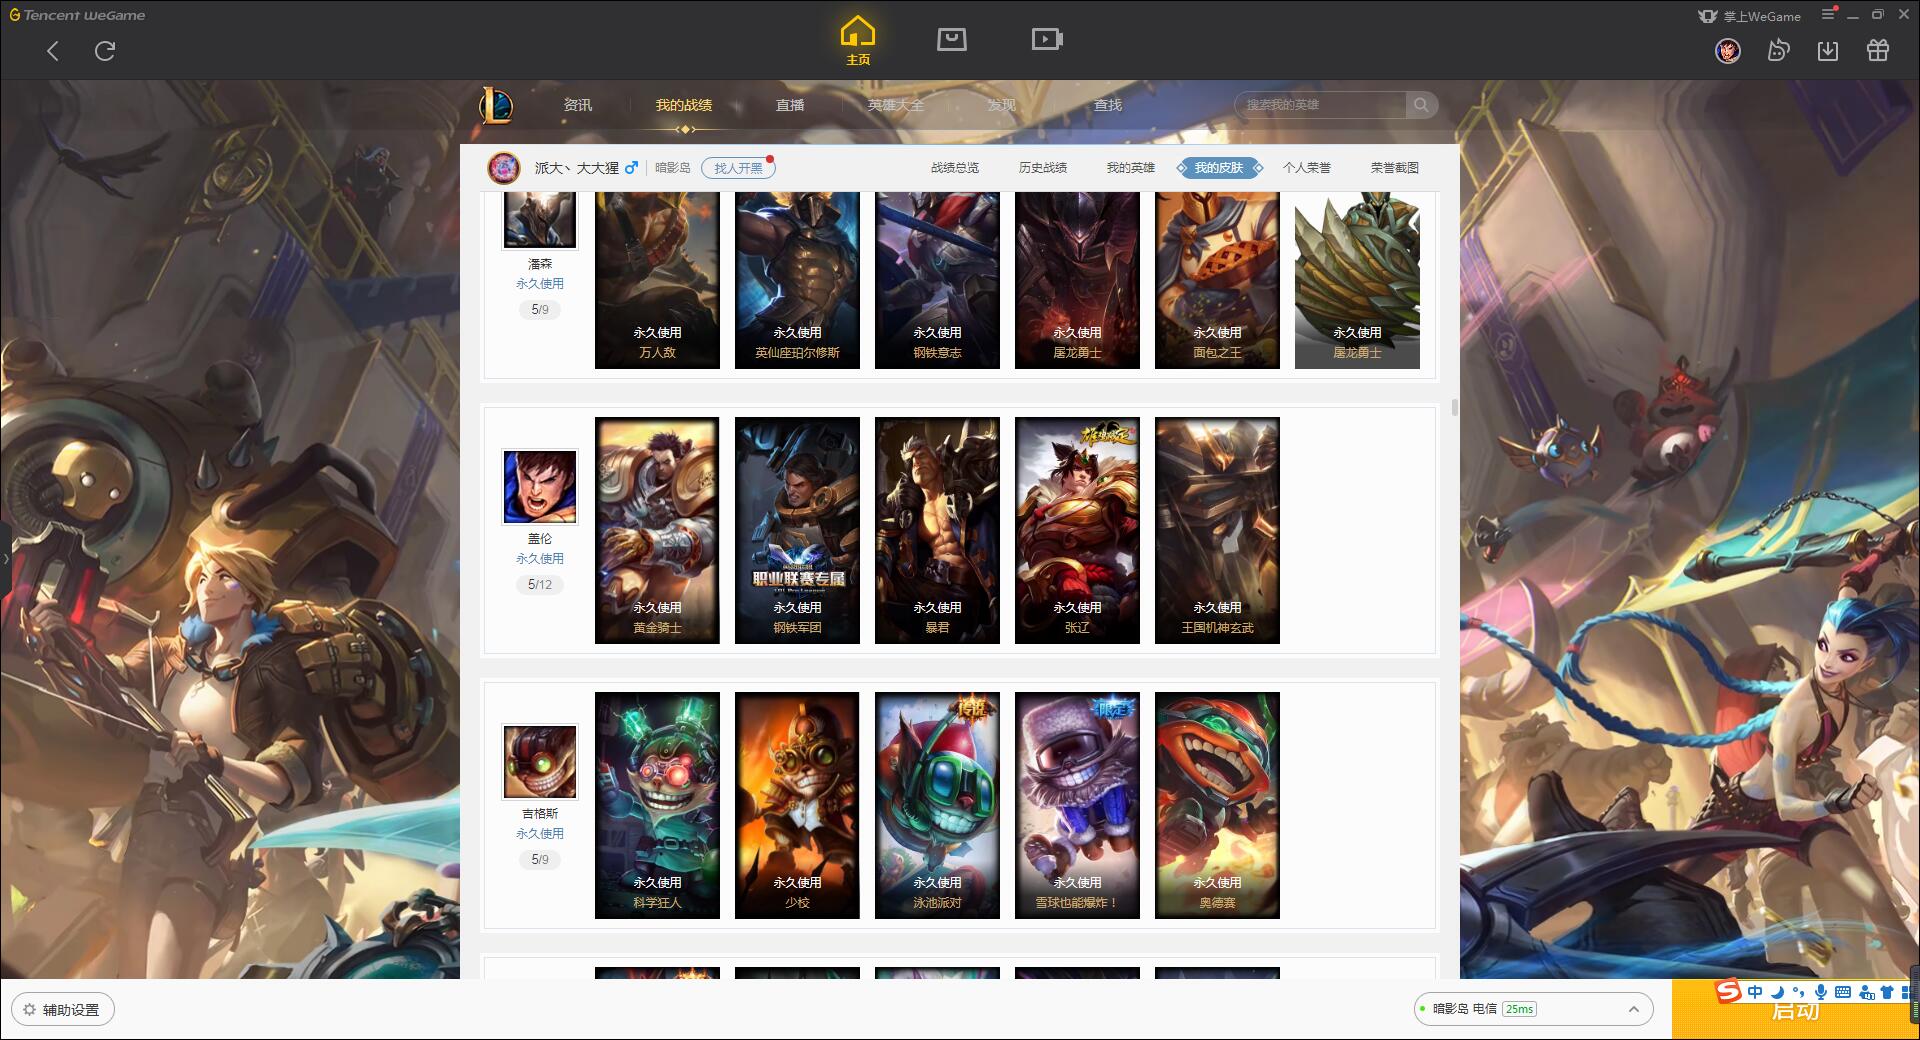Open the 王国机神玄武 skin thumbnail

tap(1217, 531)
